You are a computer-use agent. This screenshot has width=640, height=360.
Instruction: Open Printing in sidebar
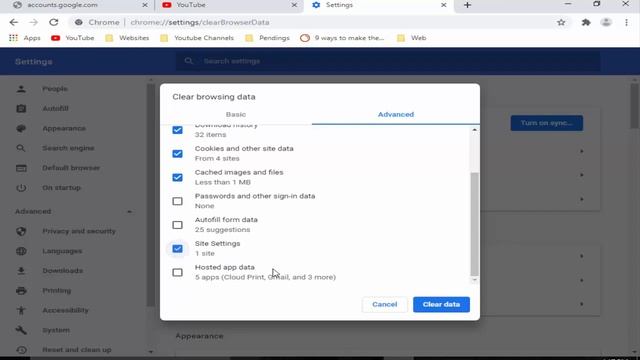point(57,291)
